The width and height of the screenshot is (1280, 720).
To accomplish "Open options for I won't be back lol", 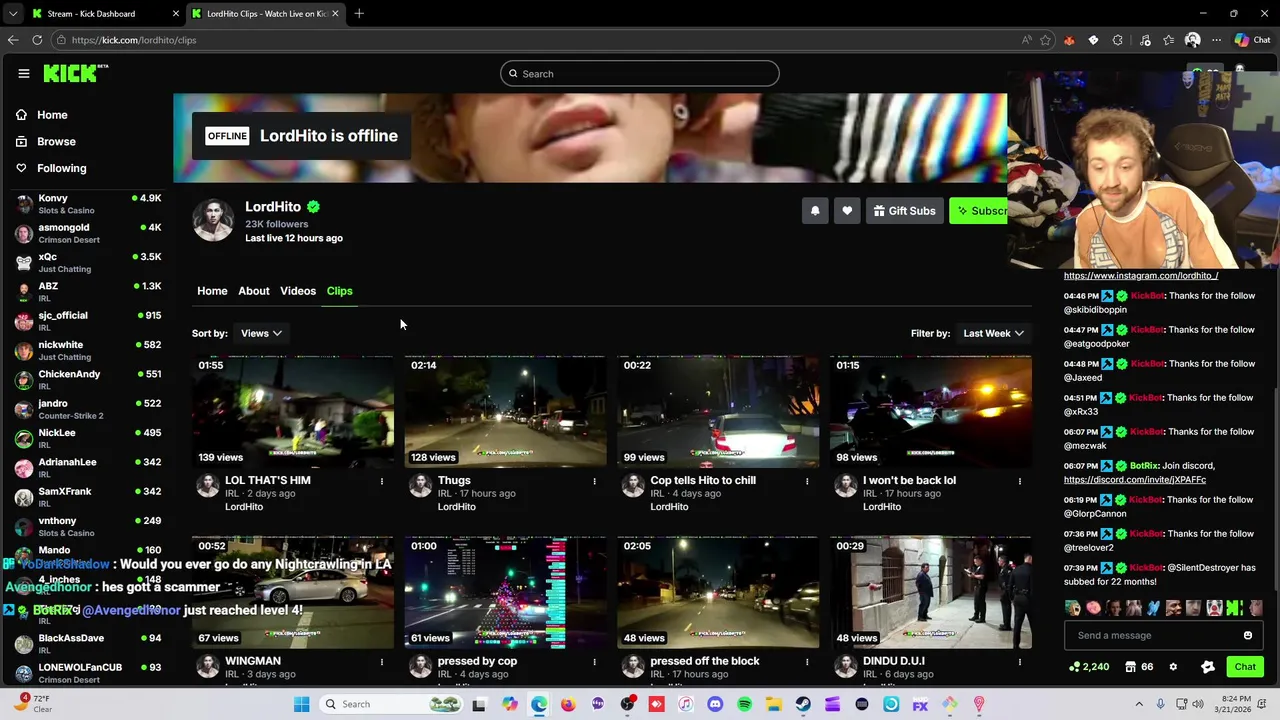I will point(1020,481).
